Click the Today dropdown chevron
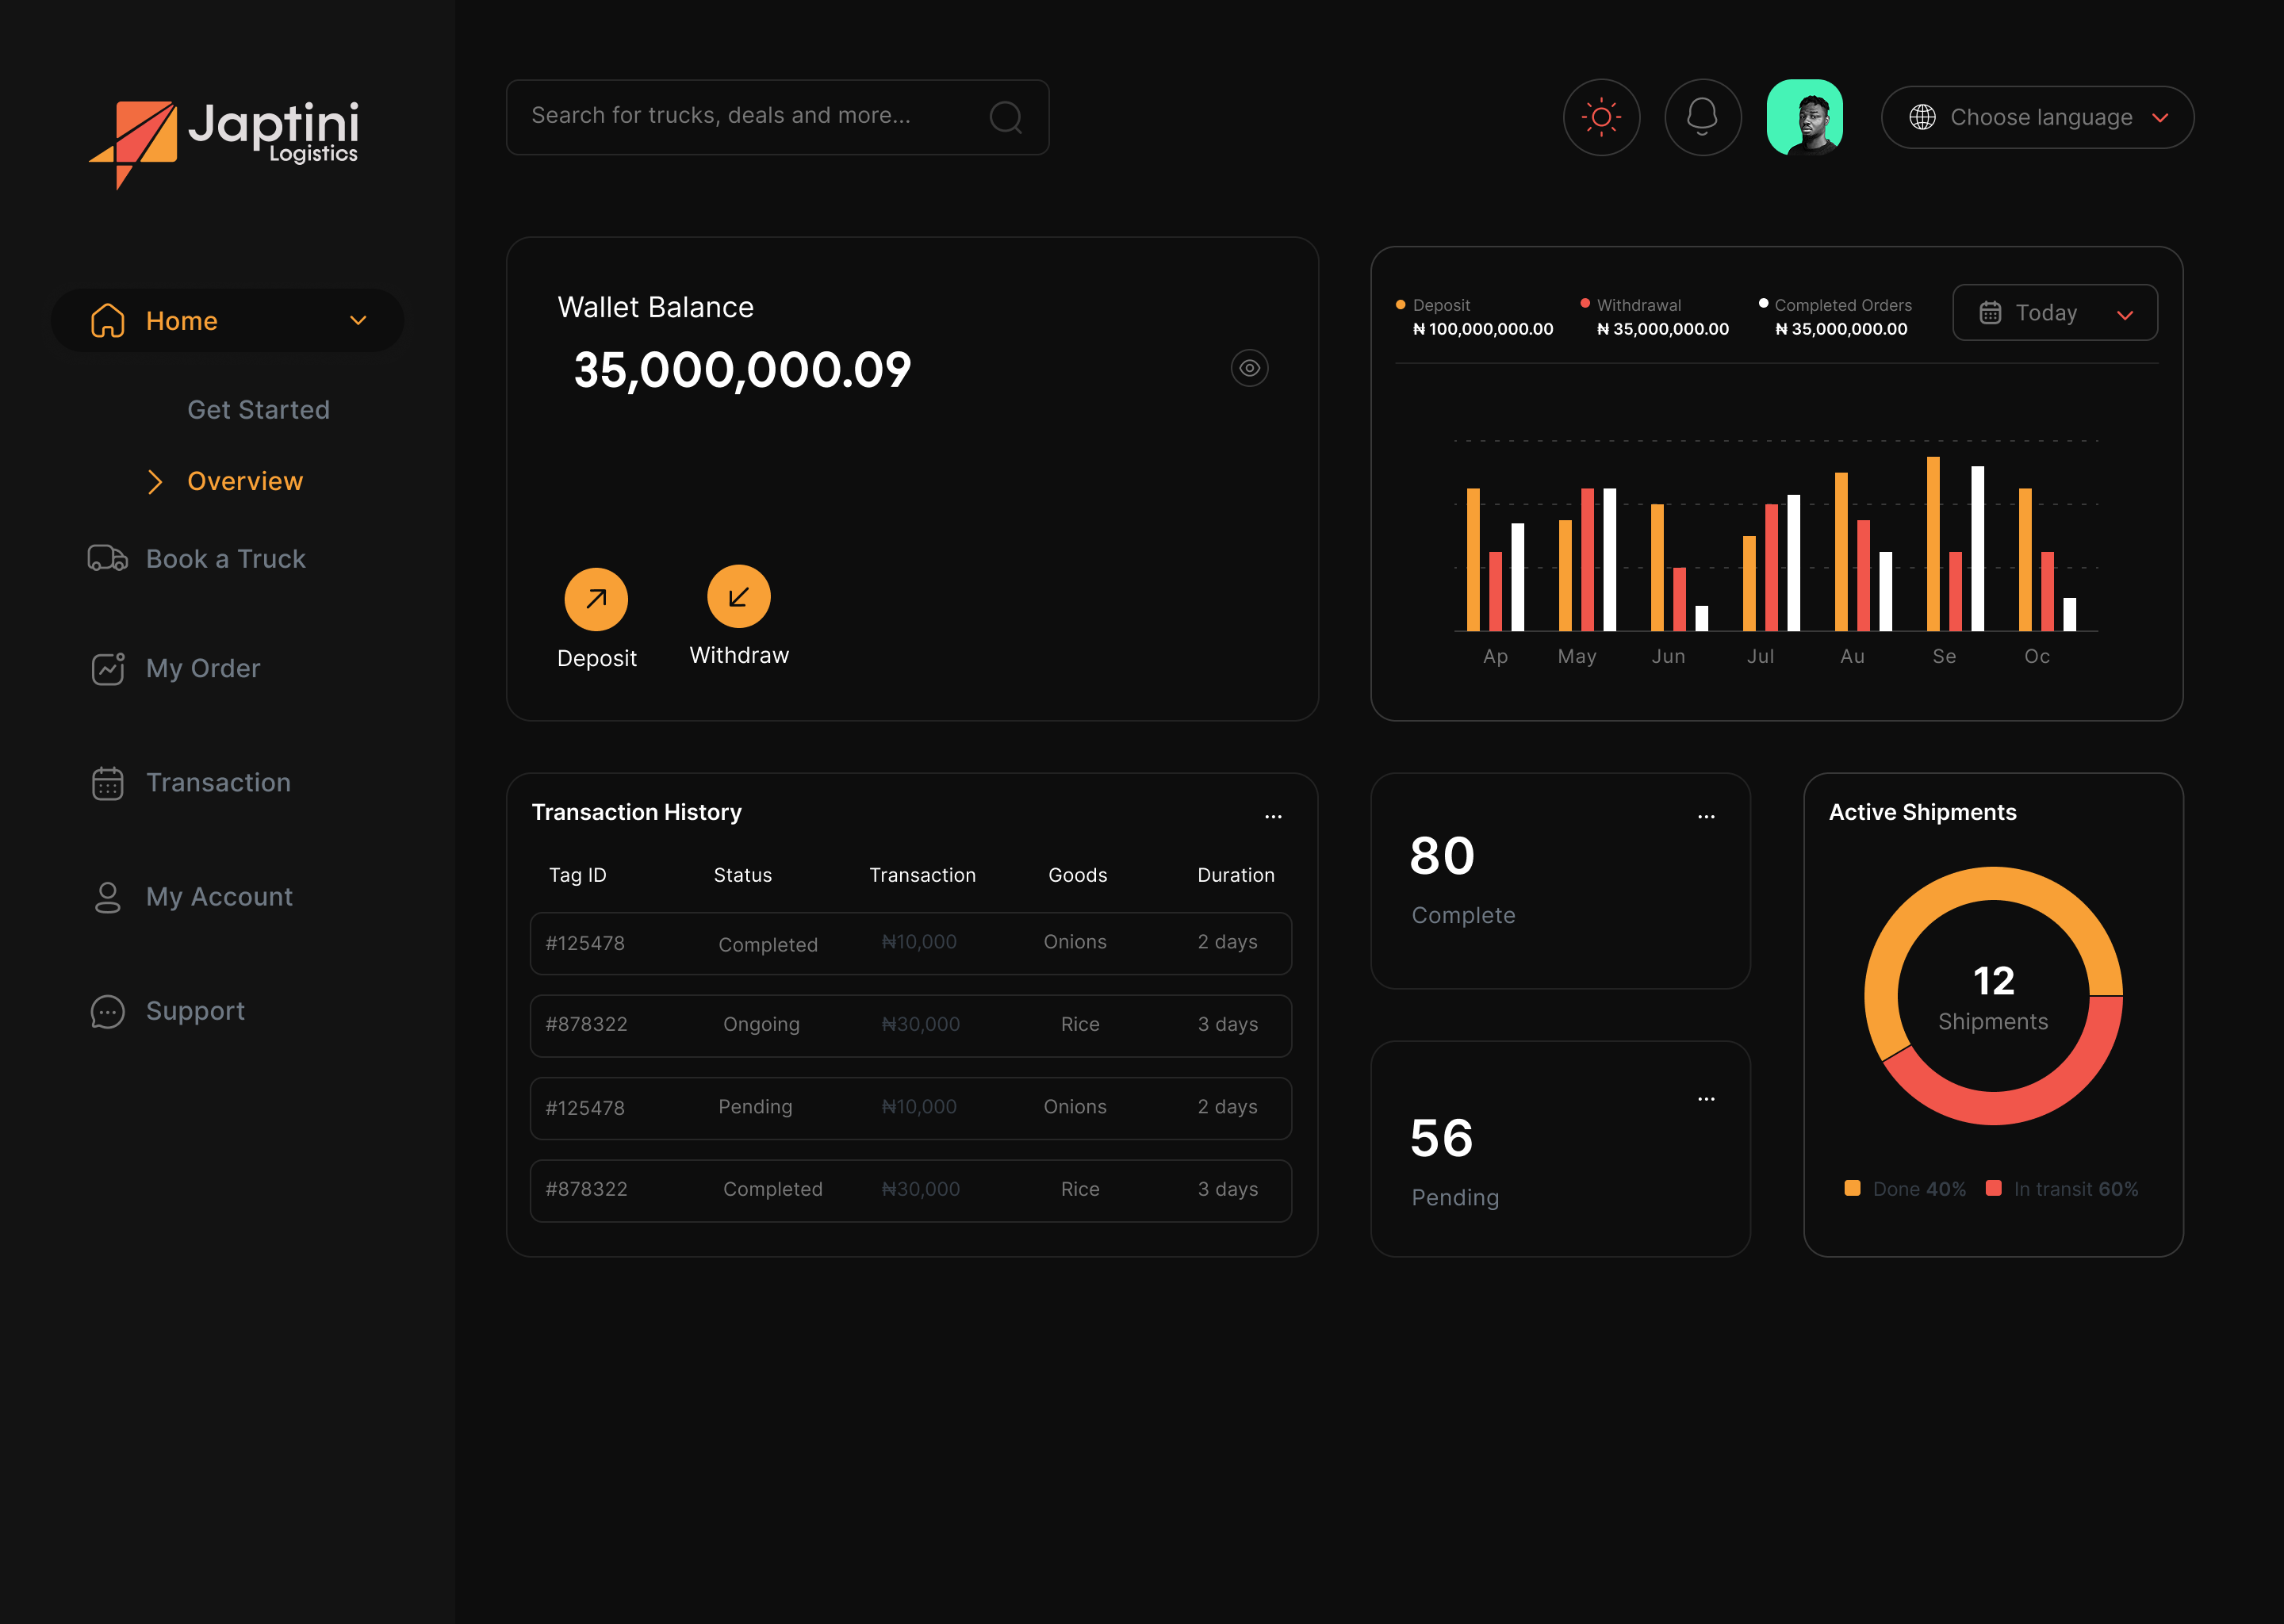 pyautogui.click(x=2125, y=315)
